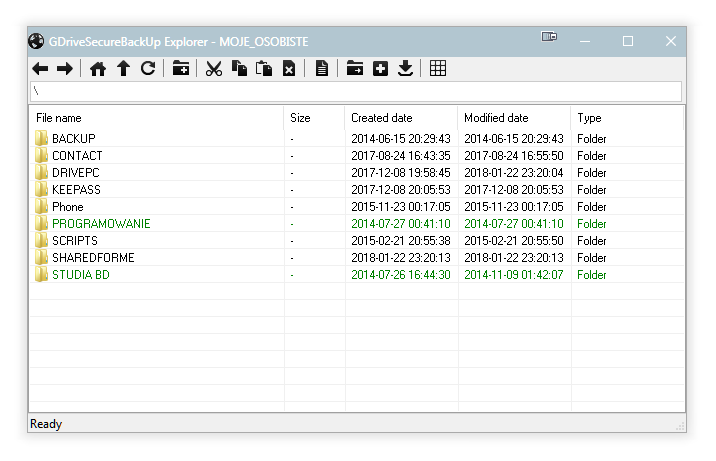Click created date 2015-02-21 20:55:38
This screenshot has width=716, height=461.
point(400,241)
